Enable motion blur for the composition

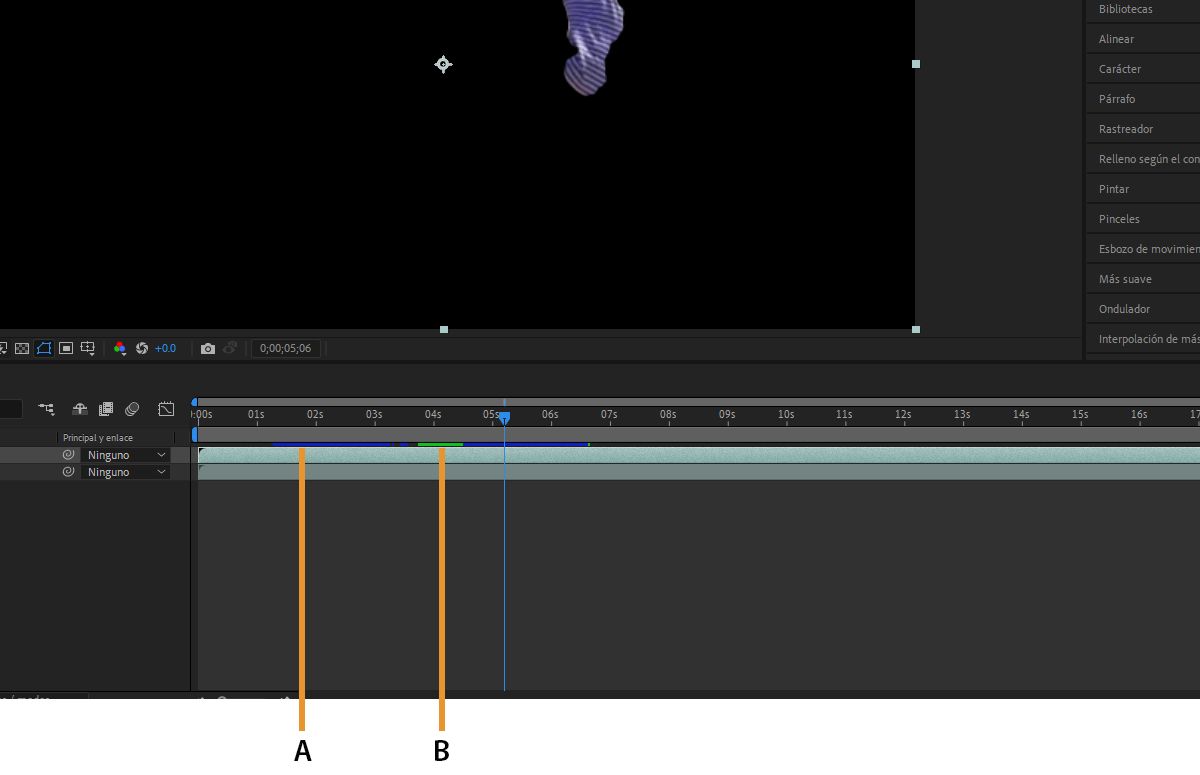pyautogui.click(x=132, y=409)
